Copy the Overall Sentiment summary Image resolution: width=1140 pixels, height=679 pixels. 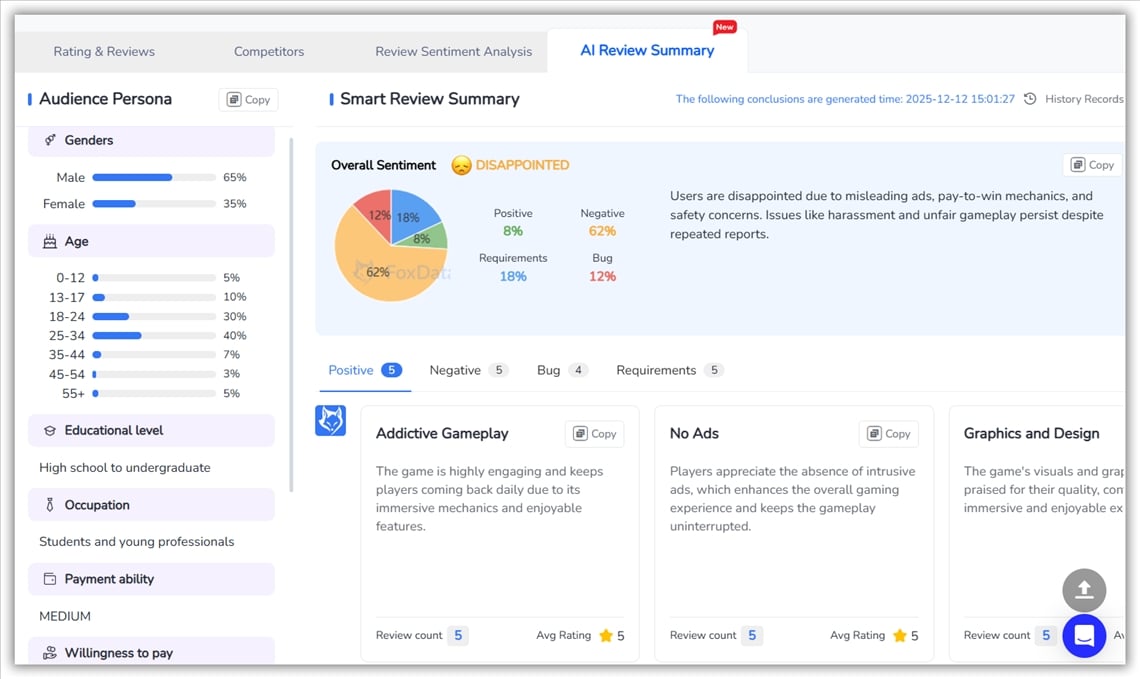1092,165
